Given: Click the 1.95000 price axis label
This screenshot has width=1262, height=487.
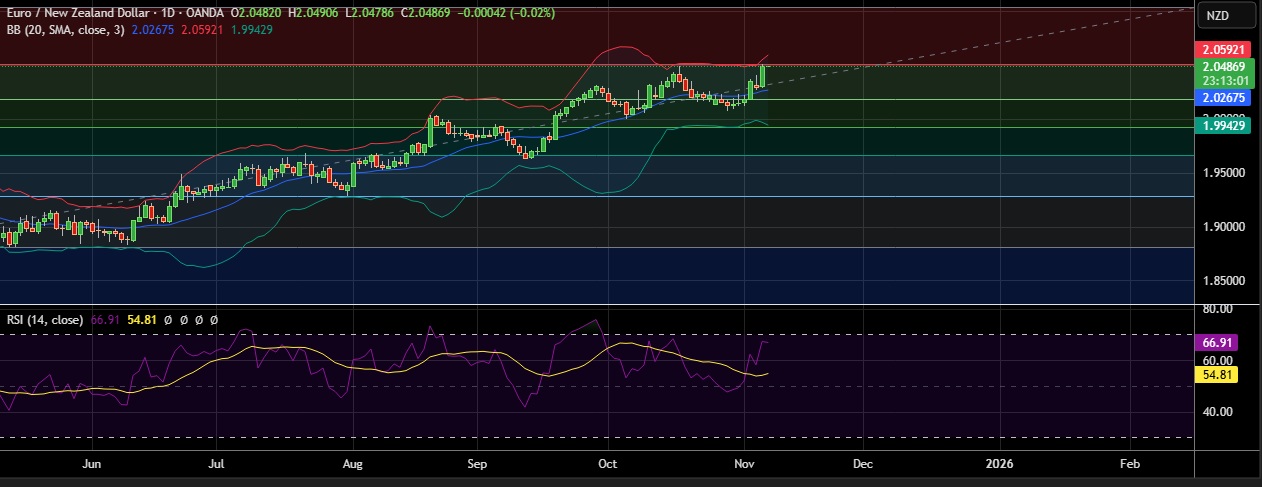Looking at the screenshot, I should pyautogui.click(x=1224, y=173).
